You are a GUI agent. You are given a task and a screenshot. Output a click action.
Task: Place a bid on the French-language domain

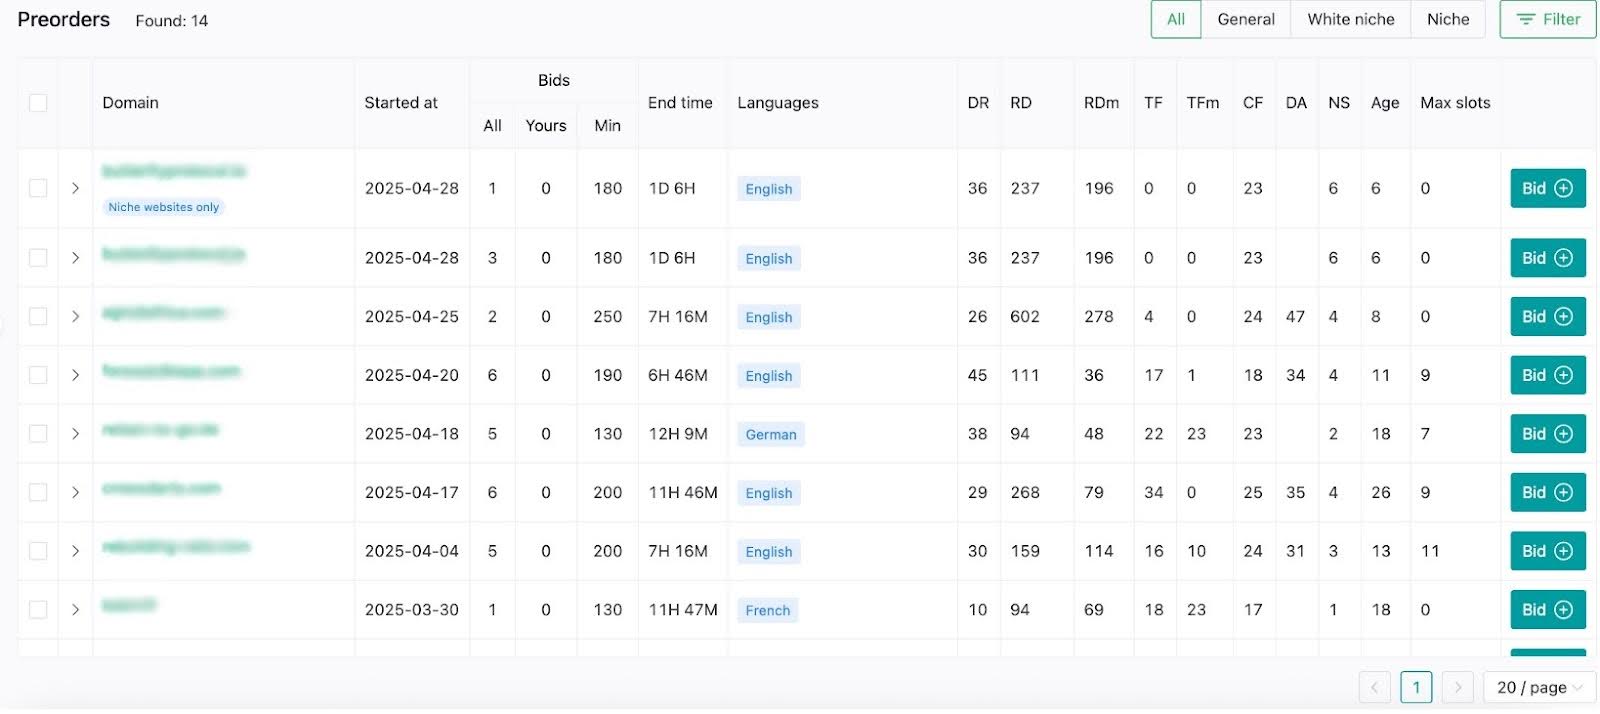[1546, 610]
